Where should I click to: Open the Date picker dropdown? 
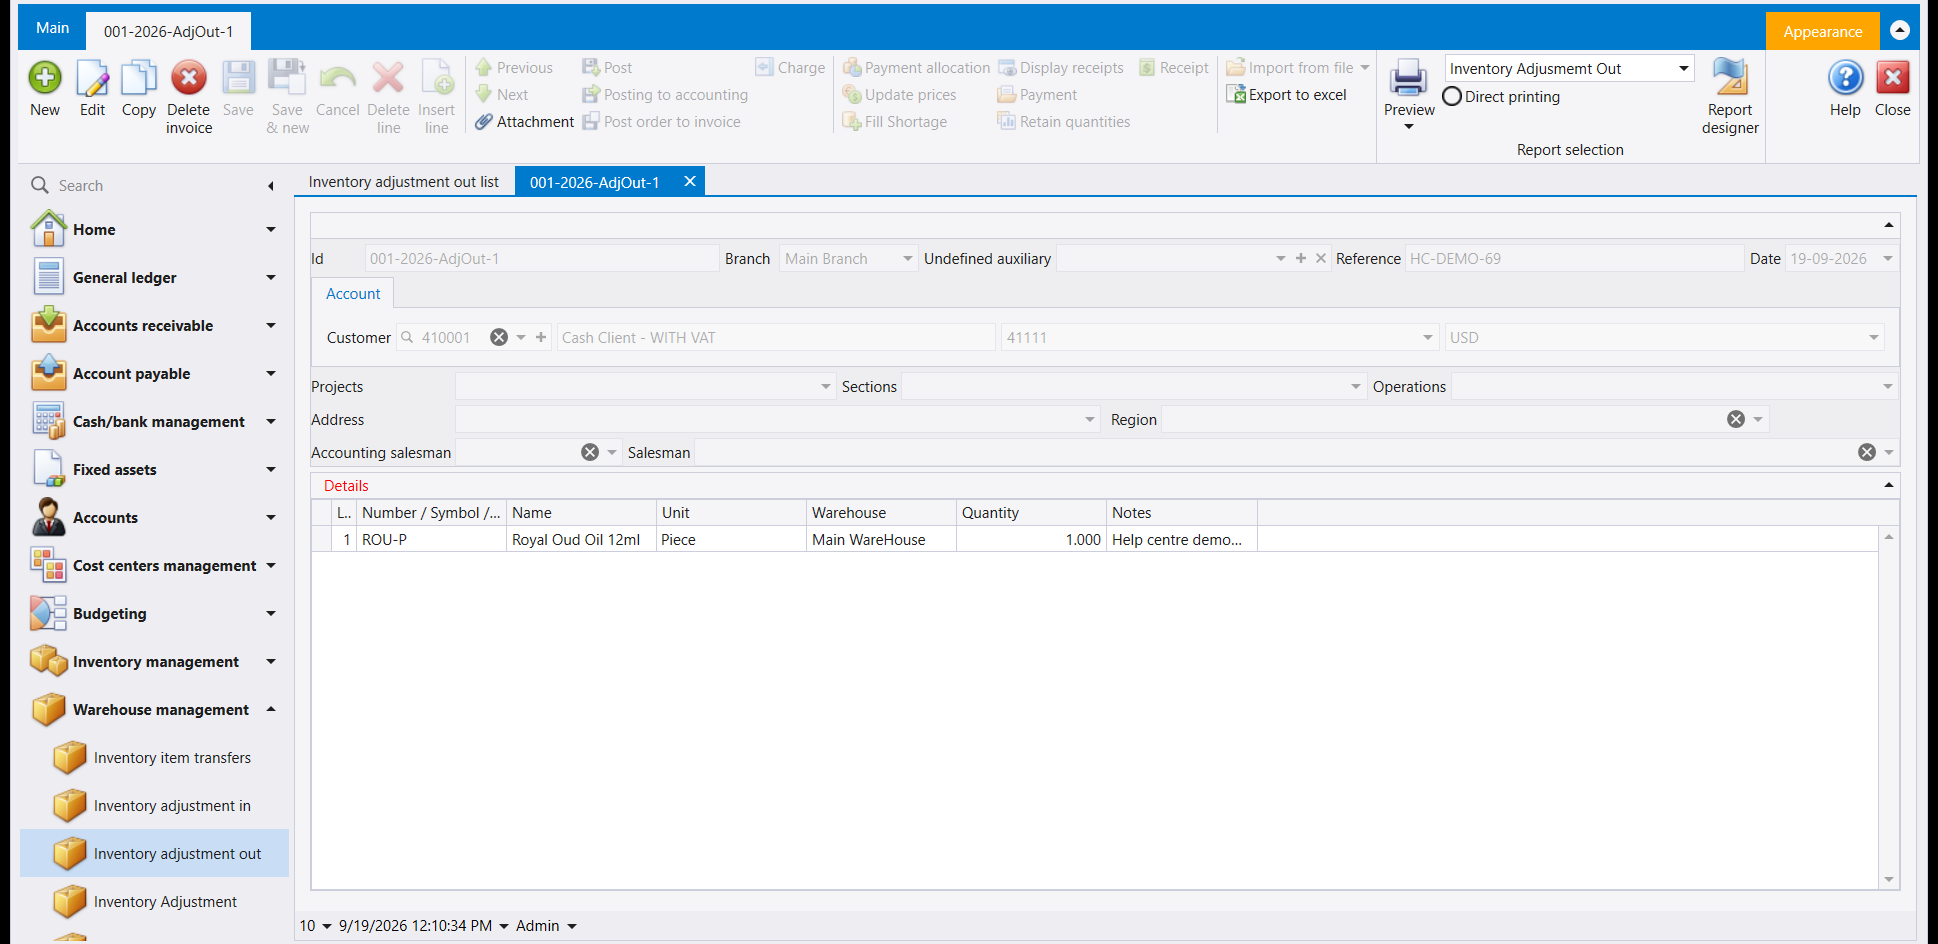coord(1888,259)
